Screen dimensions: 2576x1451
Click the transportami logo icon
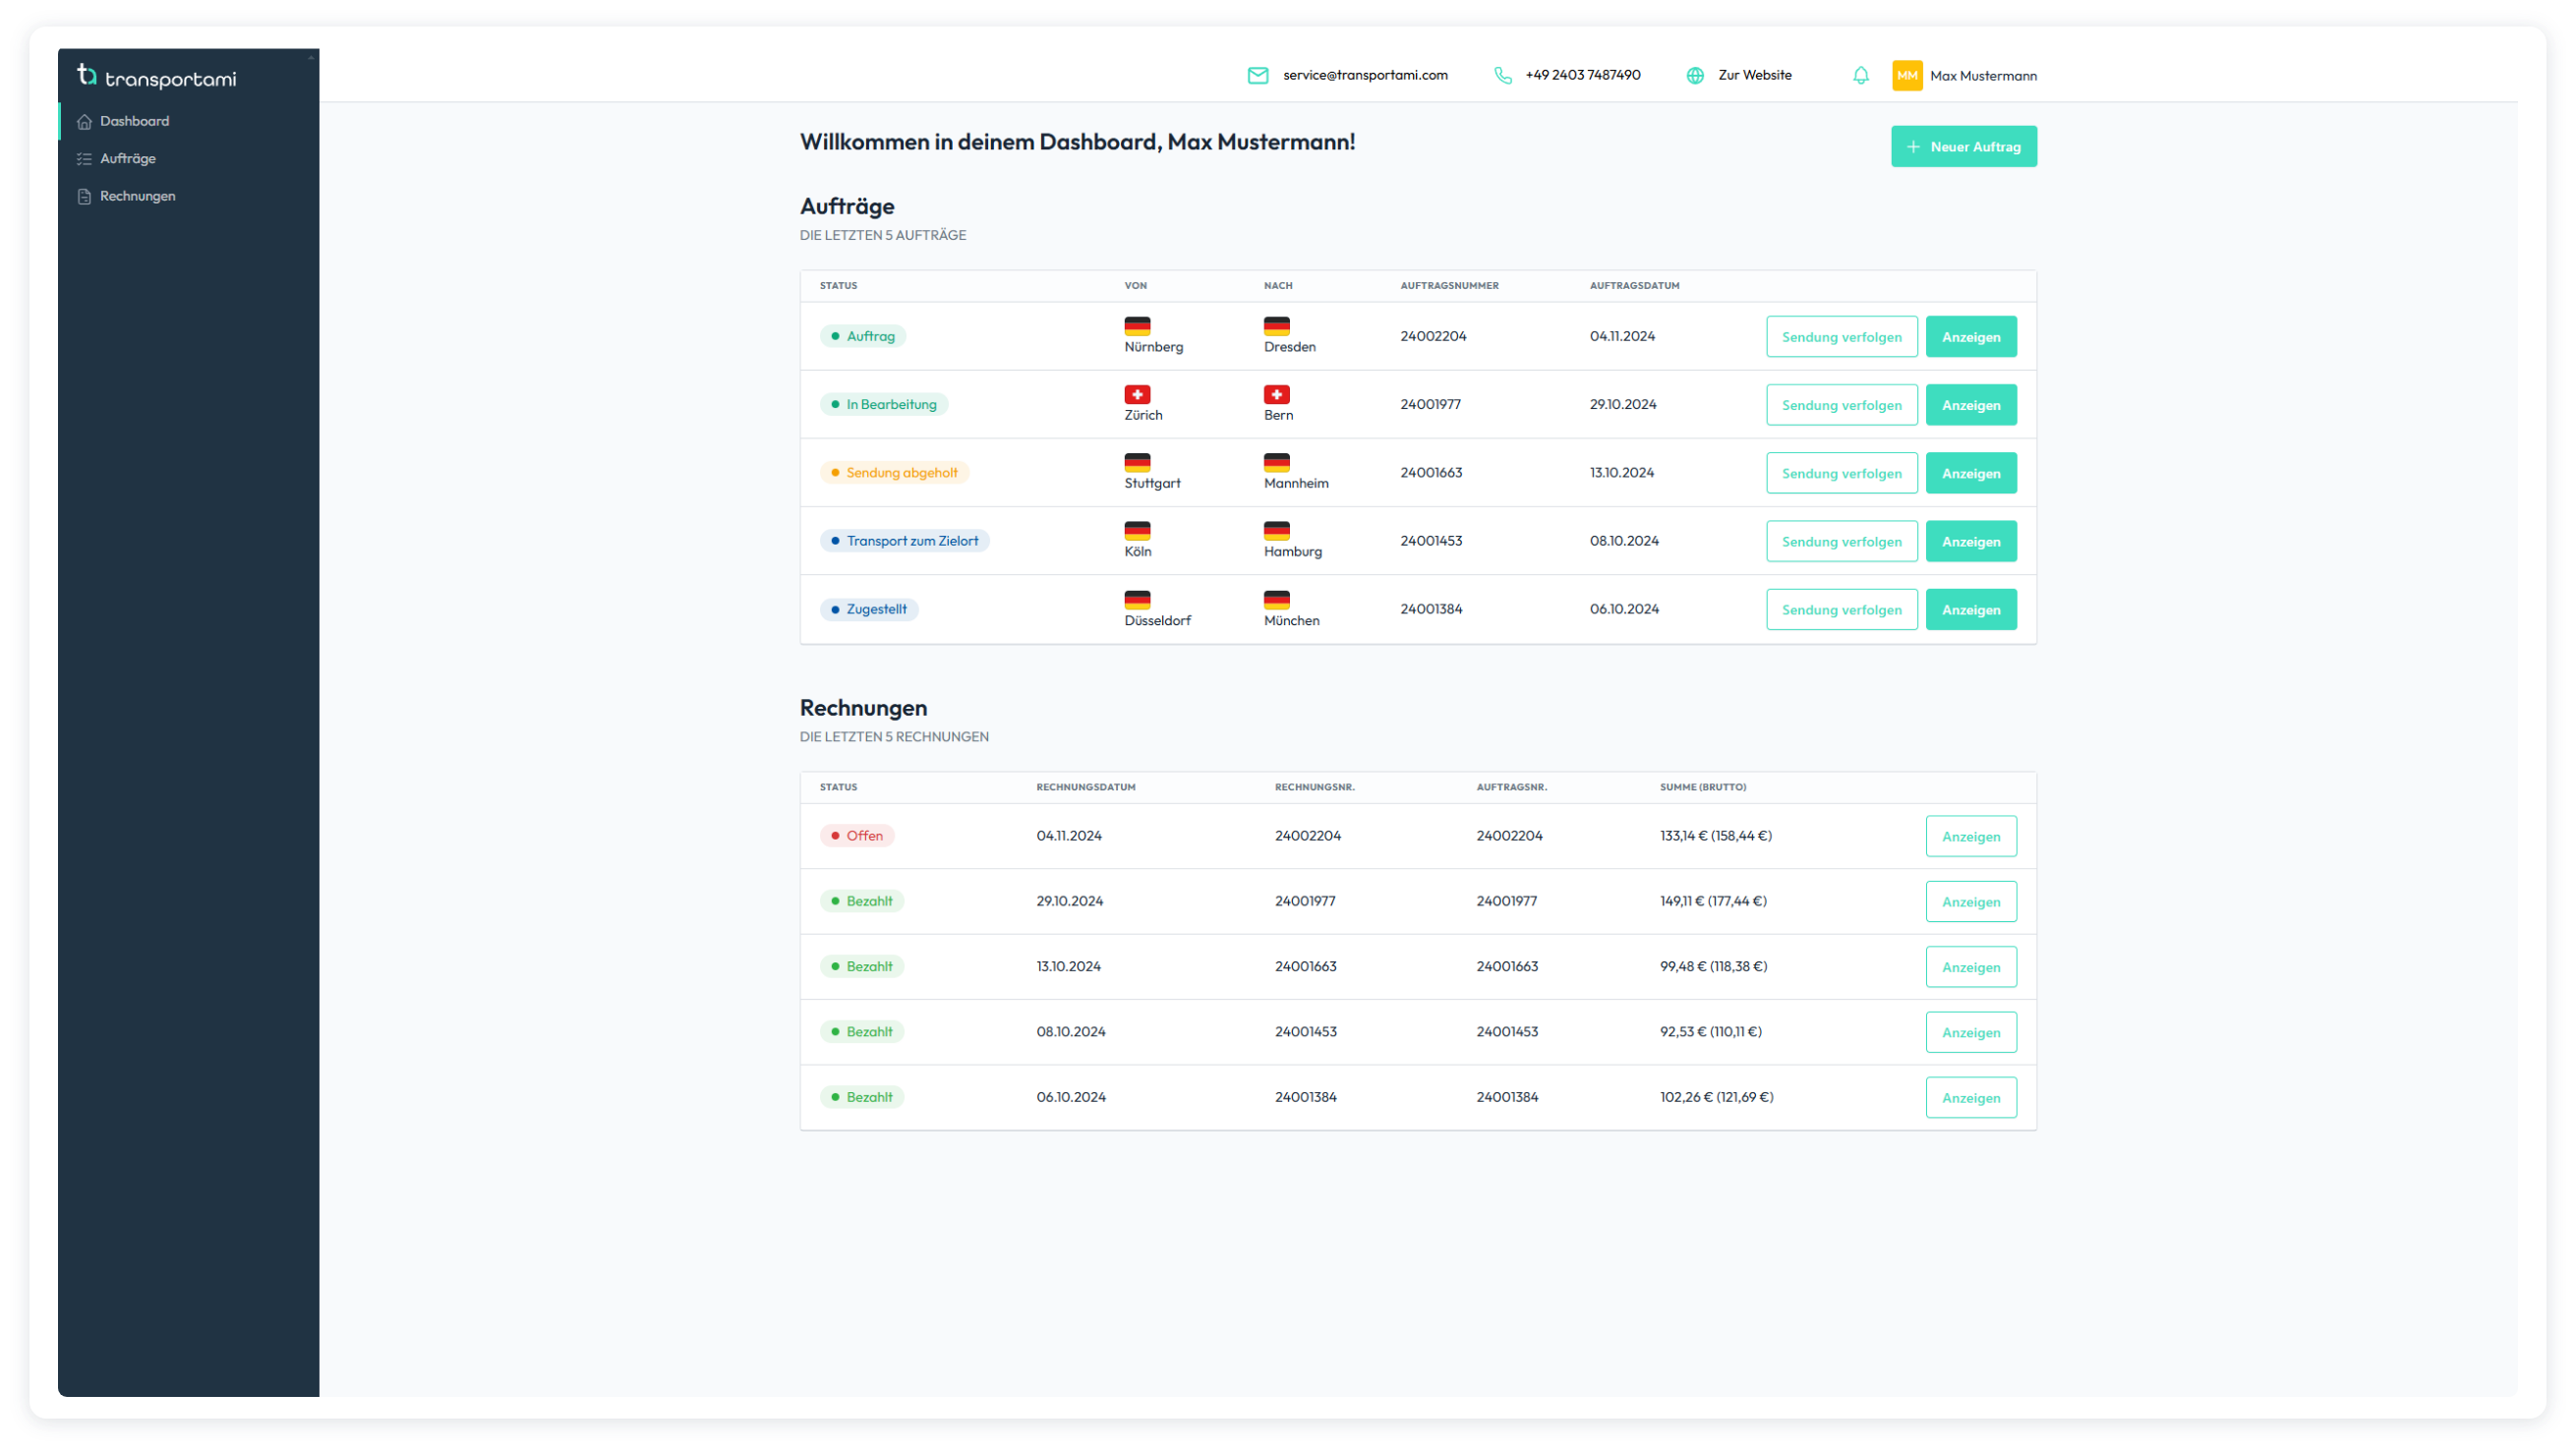pyautogui.click(x=87, y=75)
